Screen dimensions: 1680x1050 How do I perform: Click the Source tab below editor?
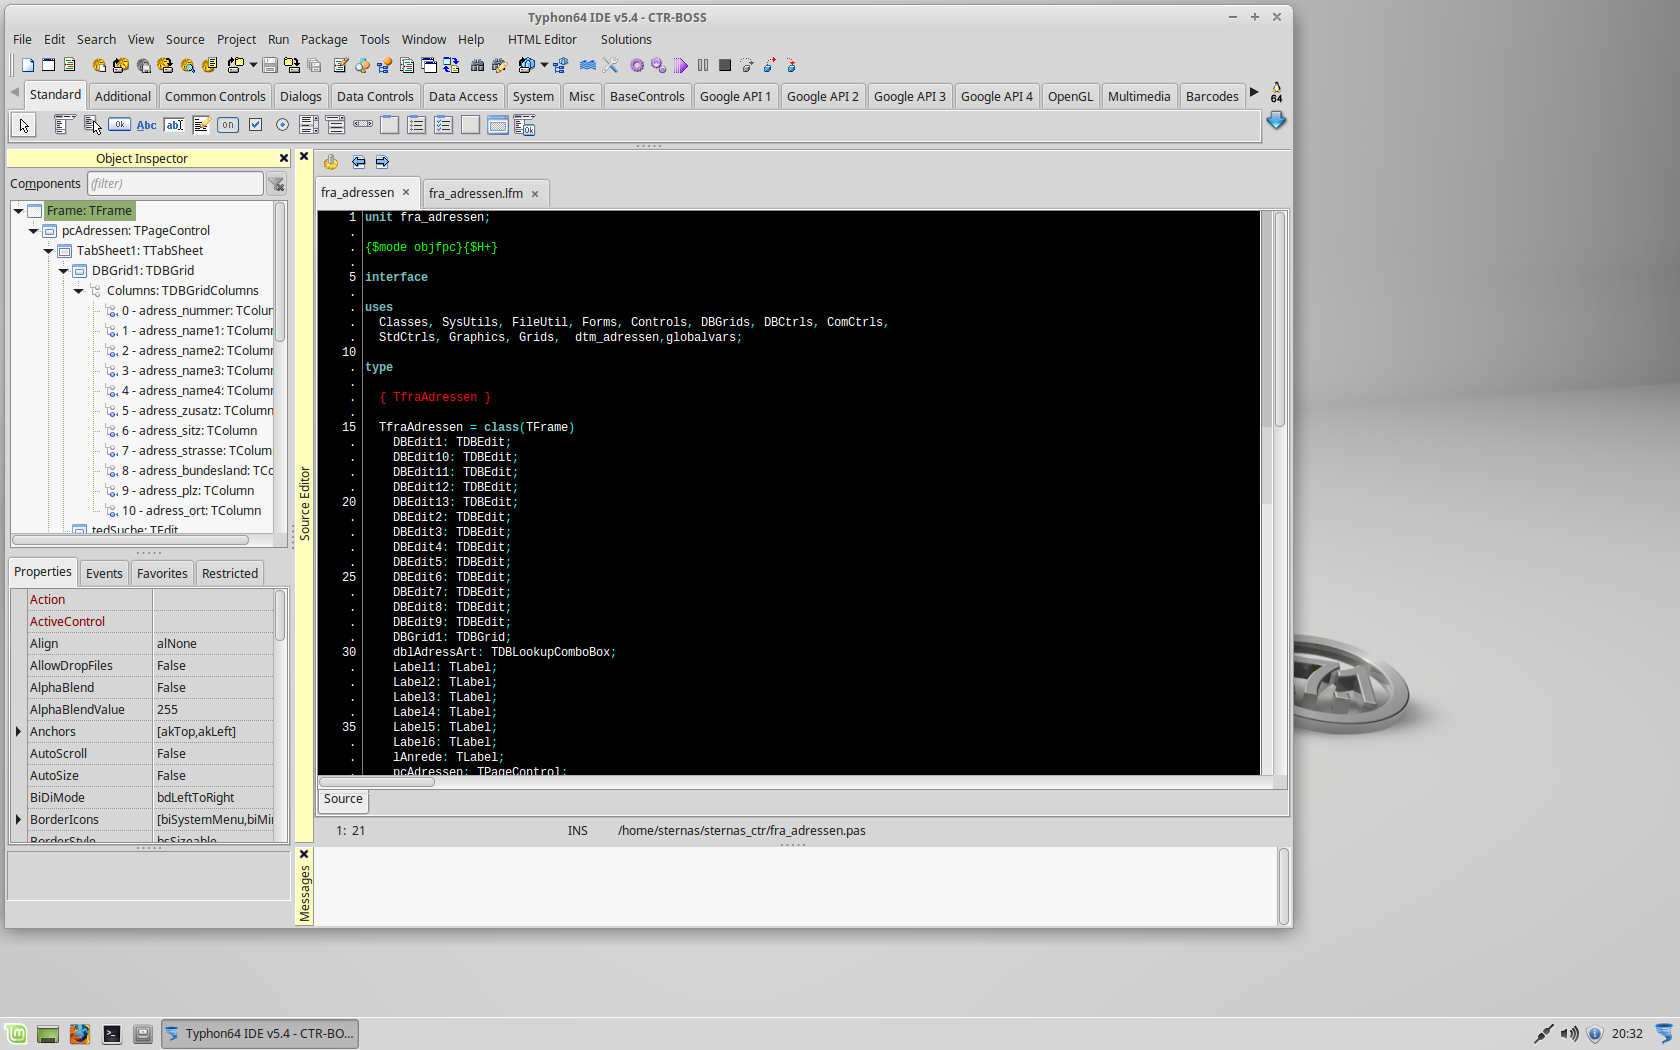[343, 799]
